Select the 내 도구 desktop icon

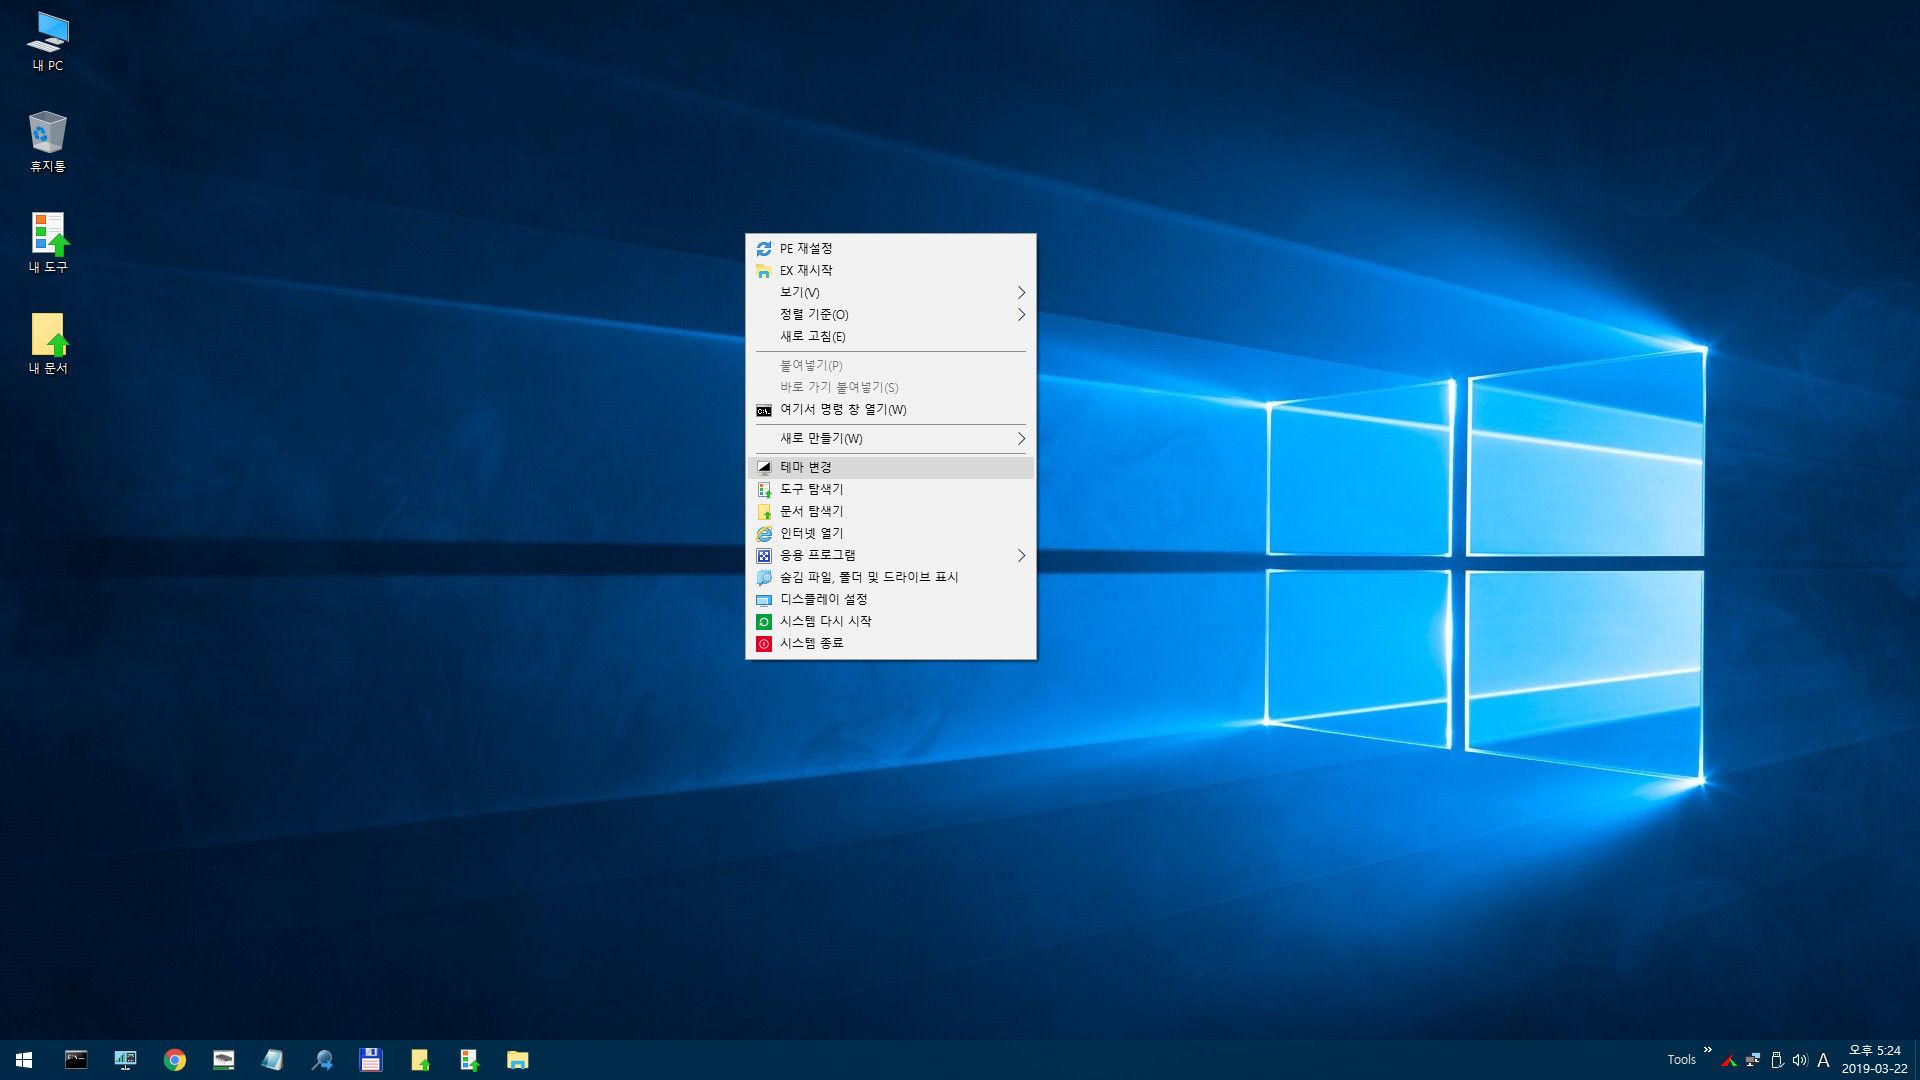click(47, 243)
